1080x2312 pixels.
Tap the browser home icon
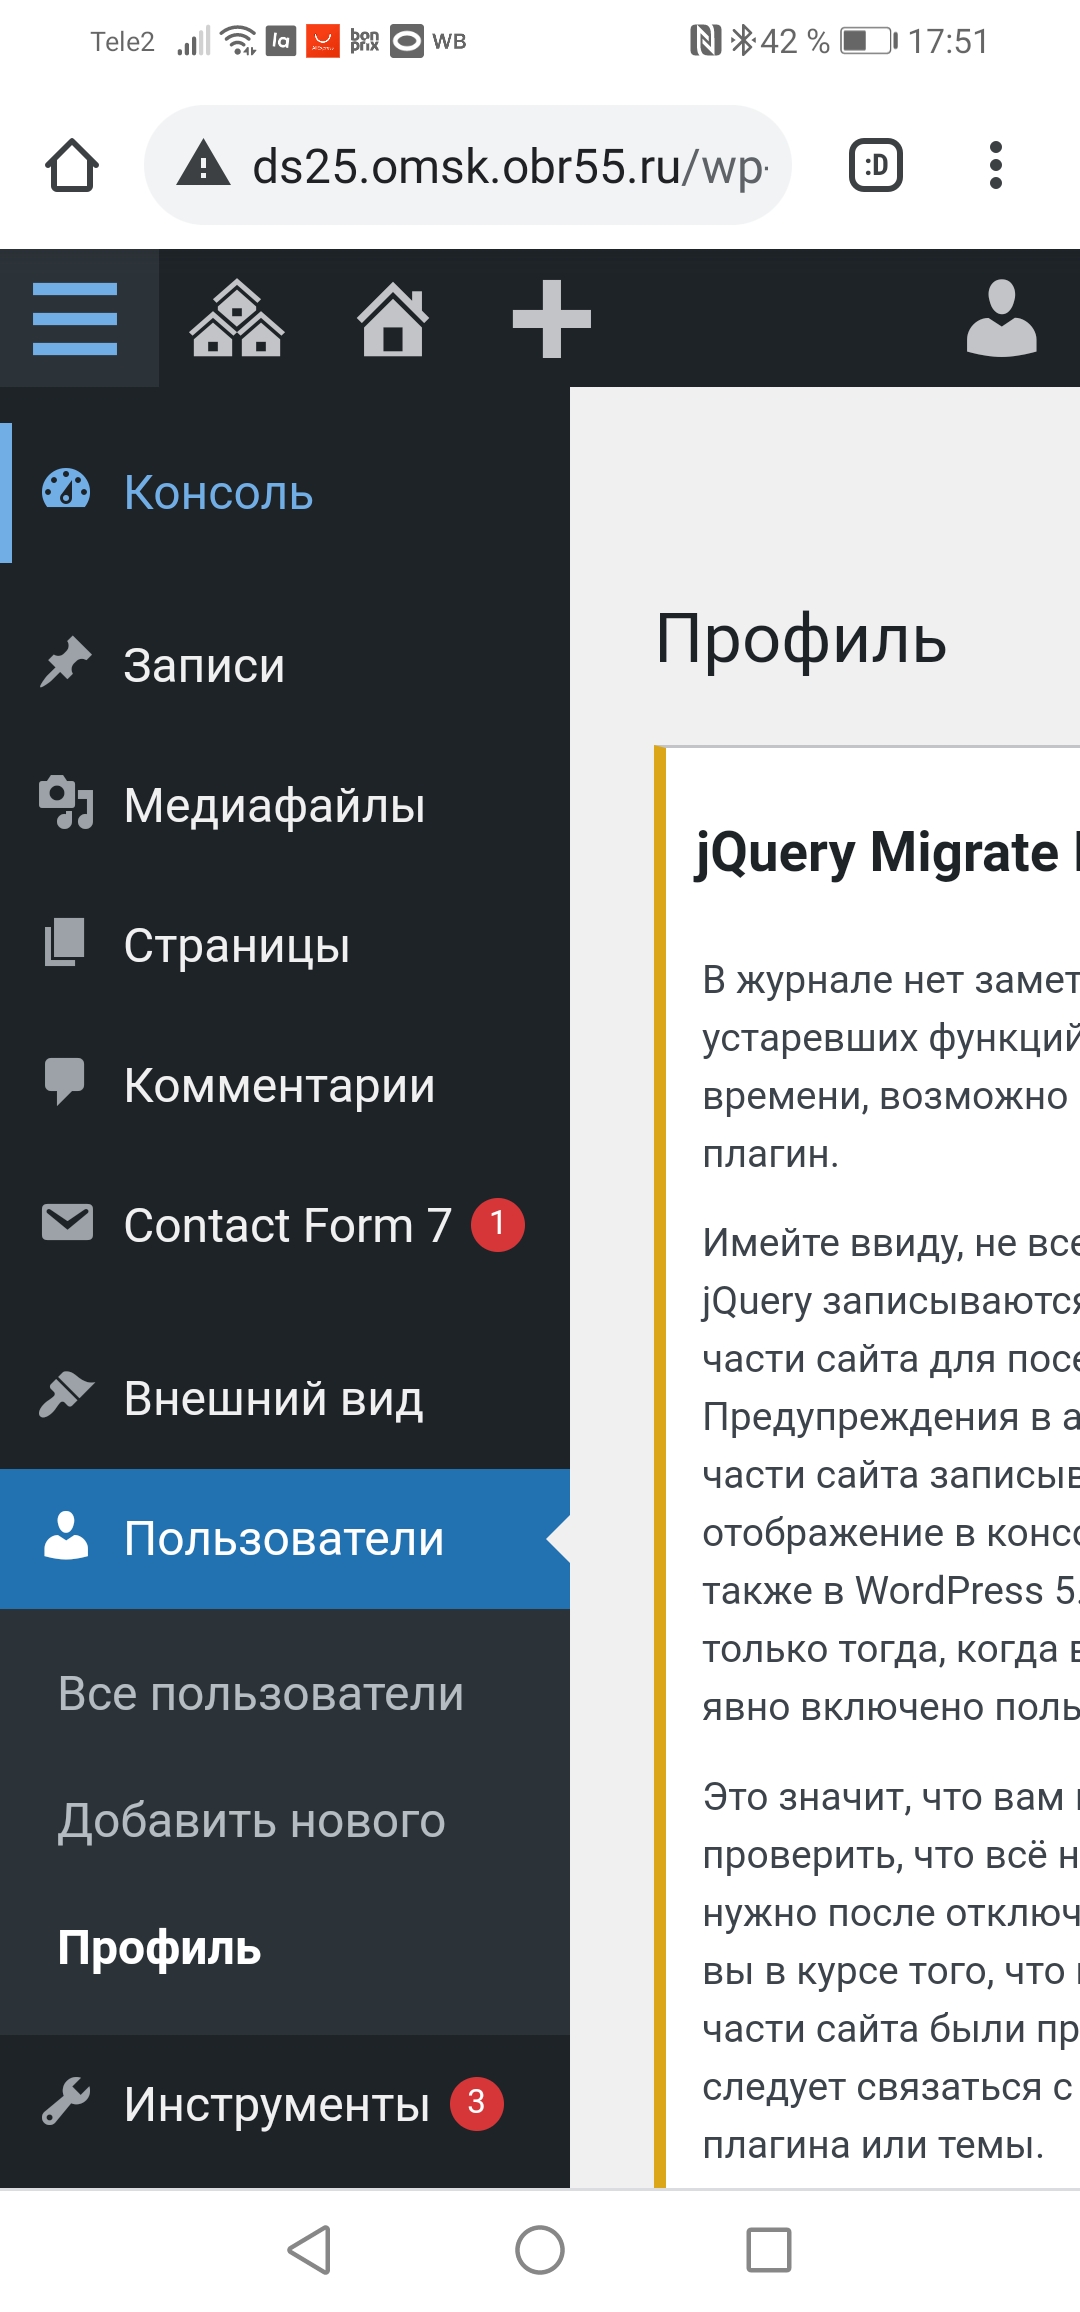click(72, 165)
